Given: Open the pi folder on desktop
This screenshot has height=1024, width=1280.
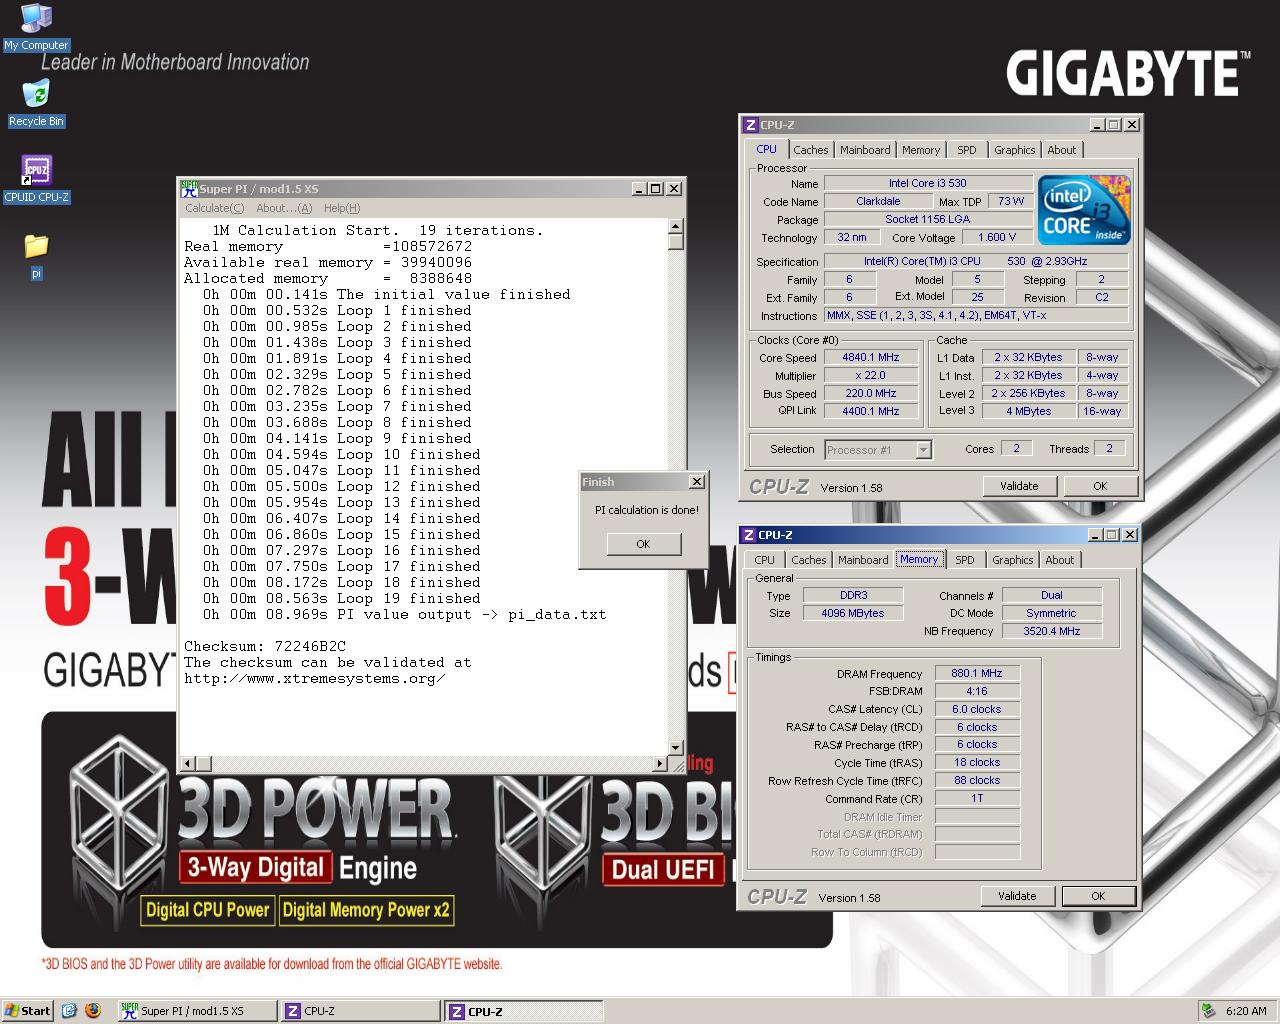Looking at the screenshot, I should 36,247.
